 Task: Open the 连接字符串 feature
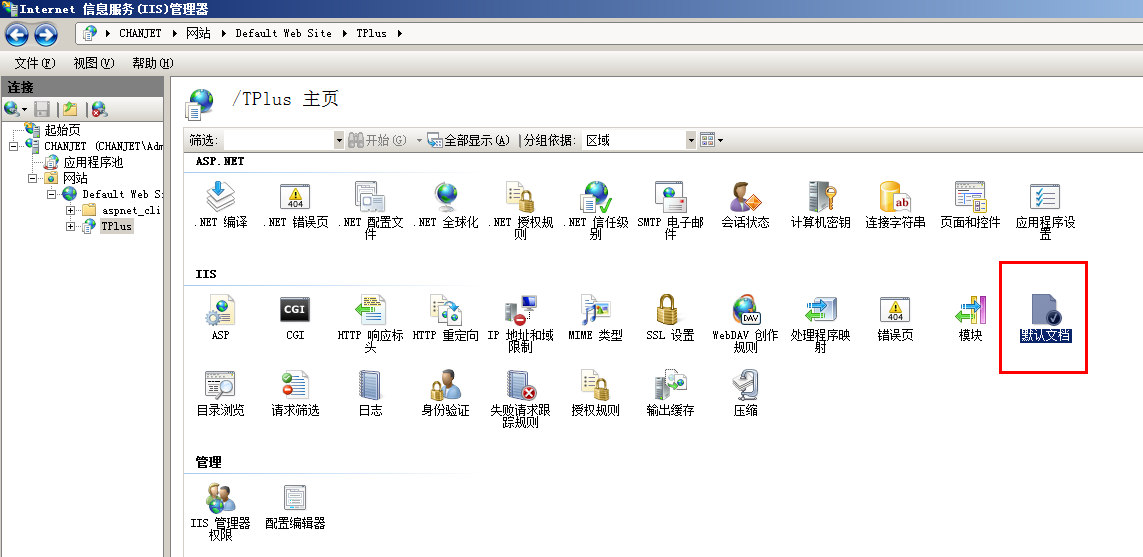895,205
